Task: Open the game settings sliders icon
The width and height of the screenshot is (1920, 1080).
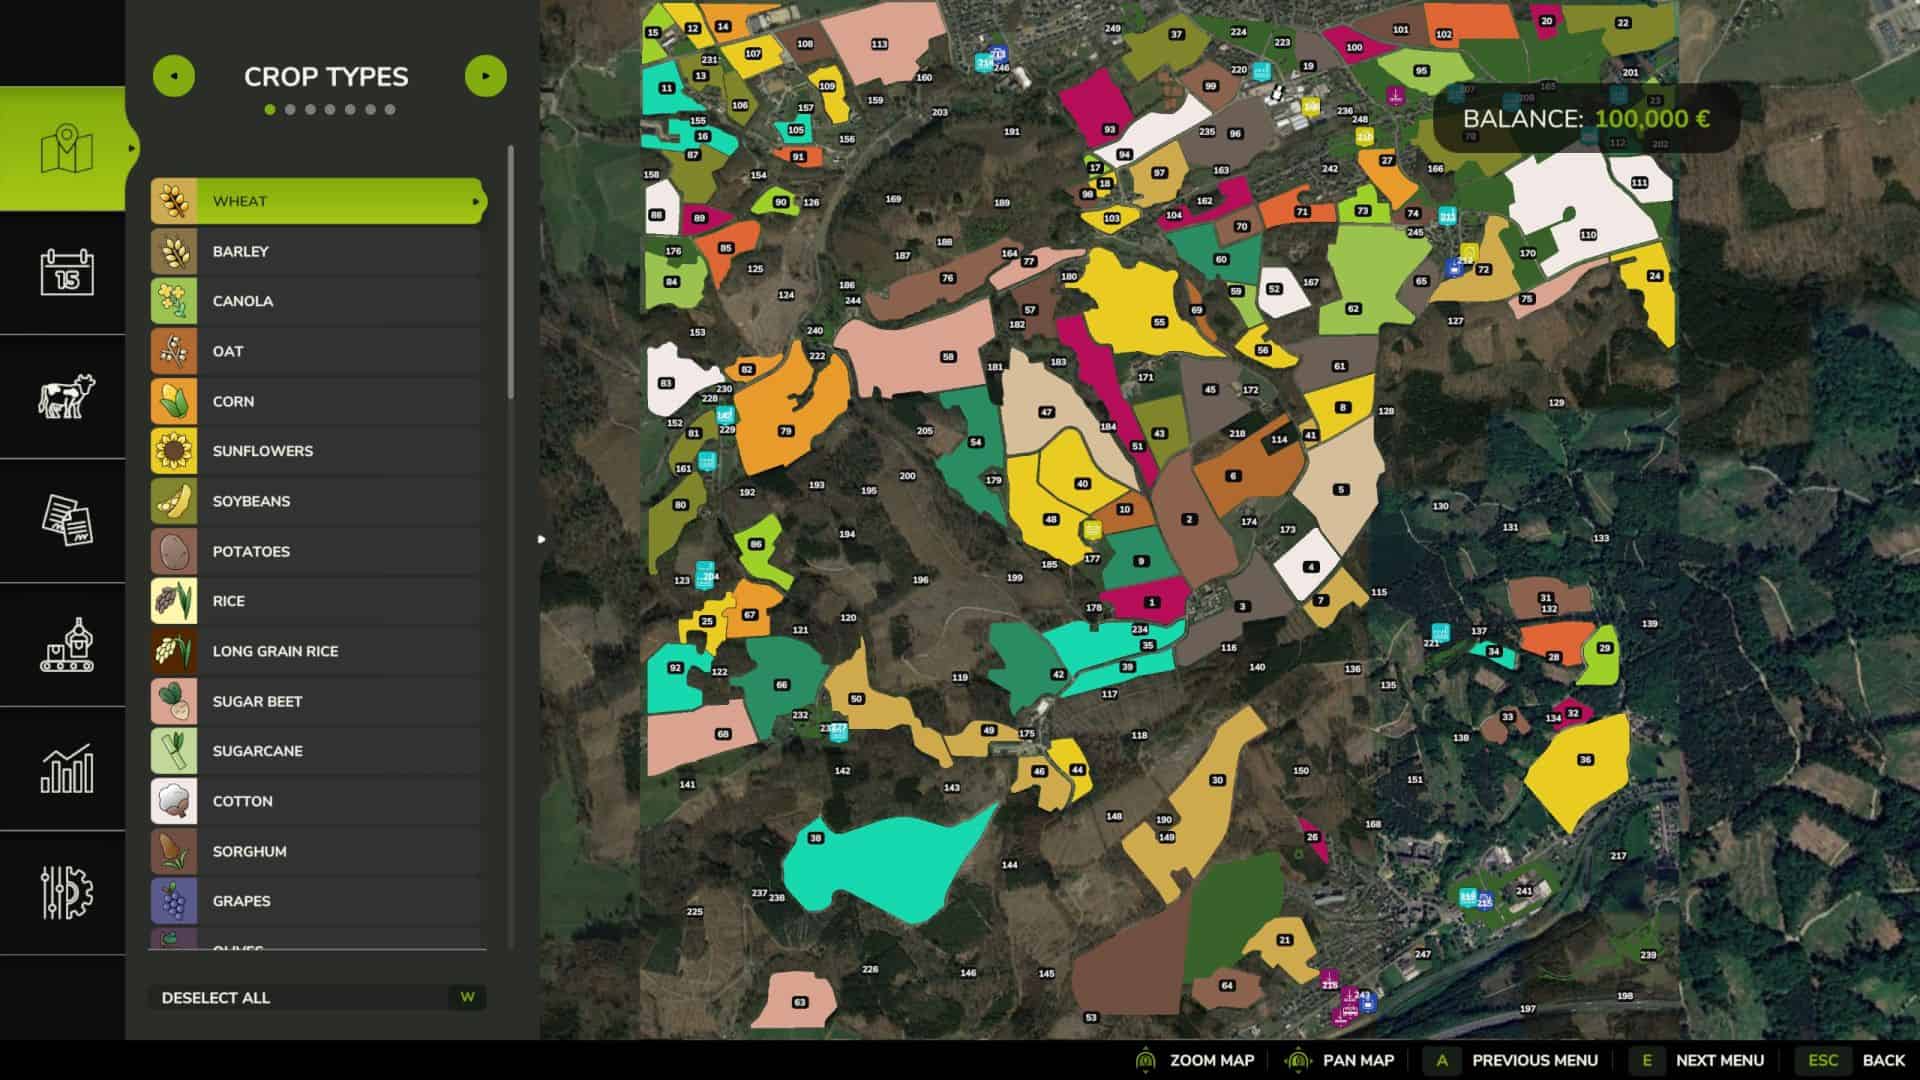Action: pos(66,892)
